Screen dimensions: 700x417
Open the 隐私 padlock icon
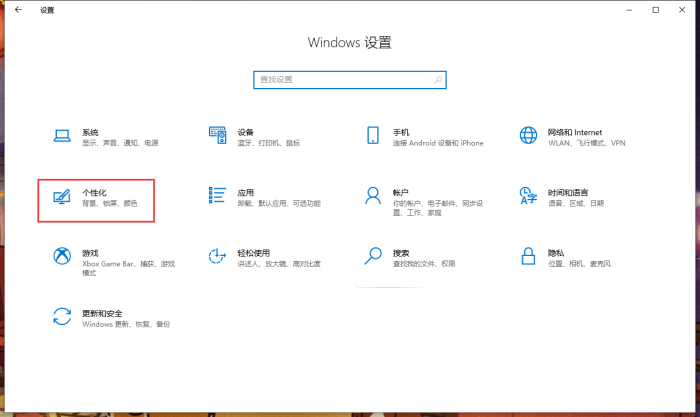click(x=529, y=257)
